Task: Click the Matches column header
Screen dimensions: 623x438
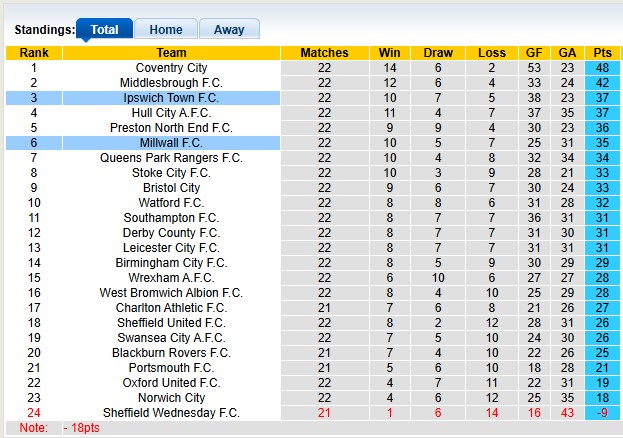Action: [324, 53]
